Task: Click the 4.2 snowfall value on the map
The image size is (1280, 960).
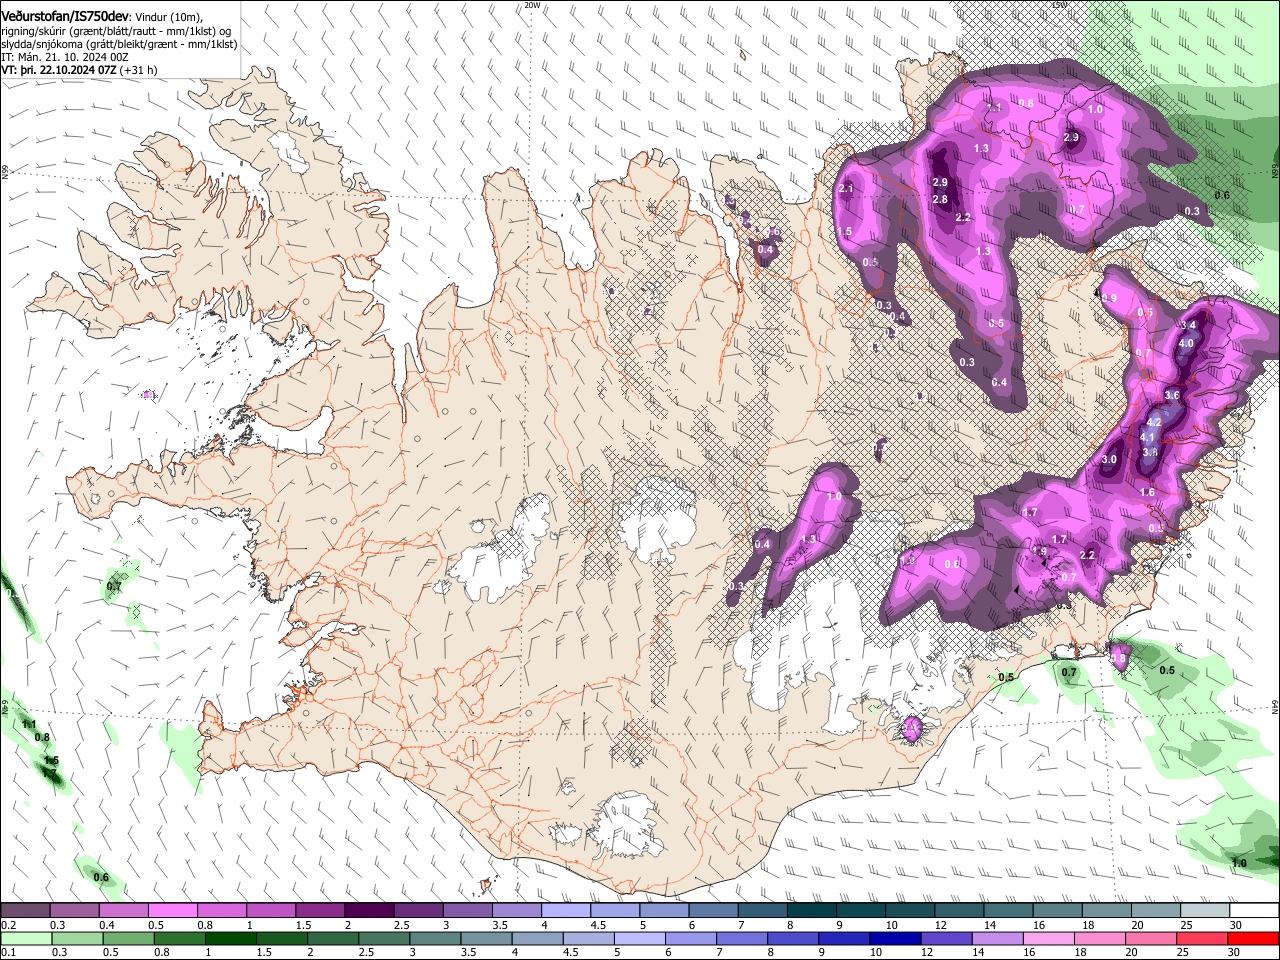Action: point(1153,423)
